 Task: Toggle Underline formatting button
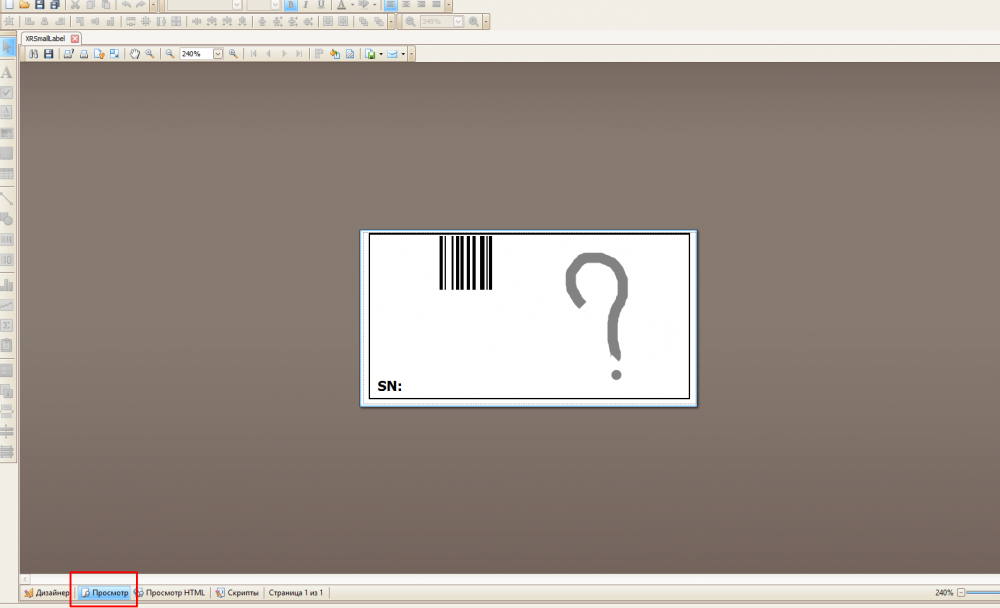coord(321,5)
